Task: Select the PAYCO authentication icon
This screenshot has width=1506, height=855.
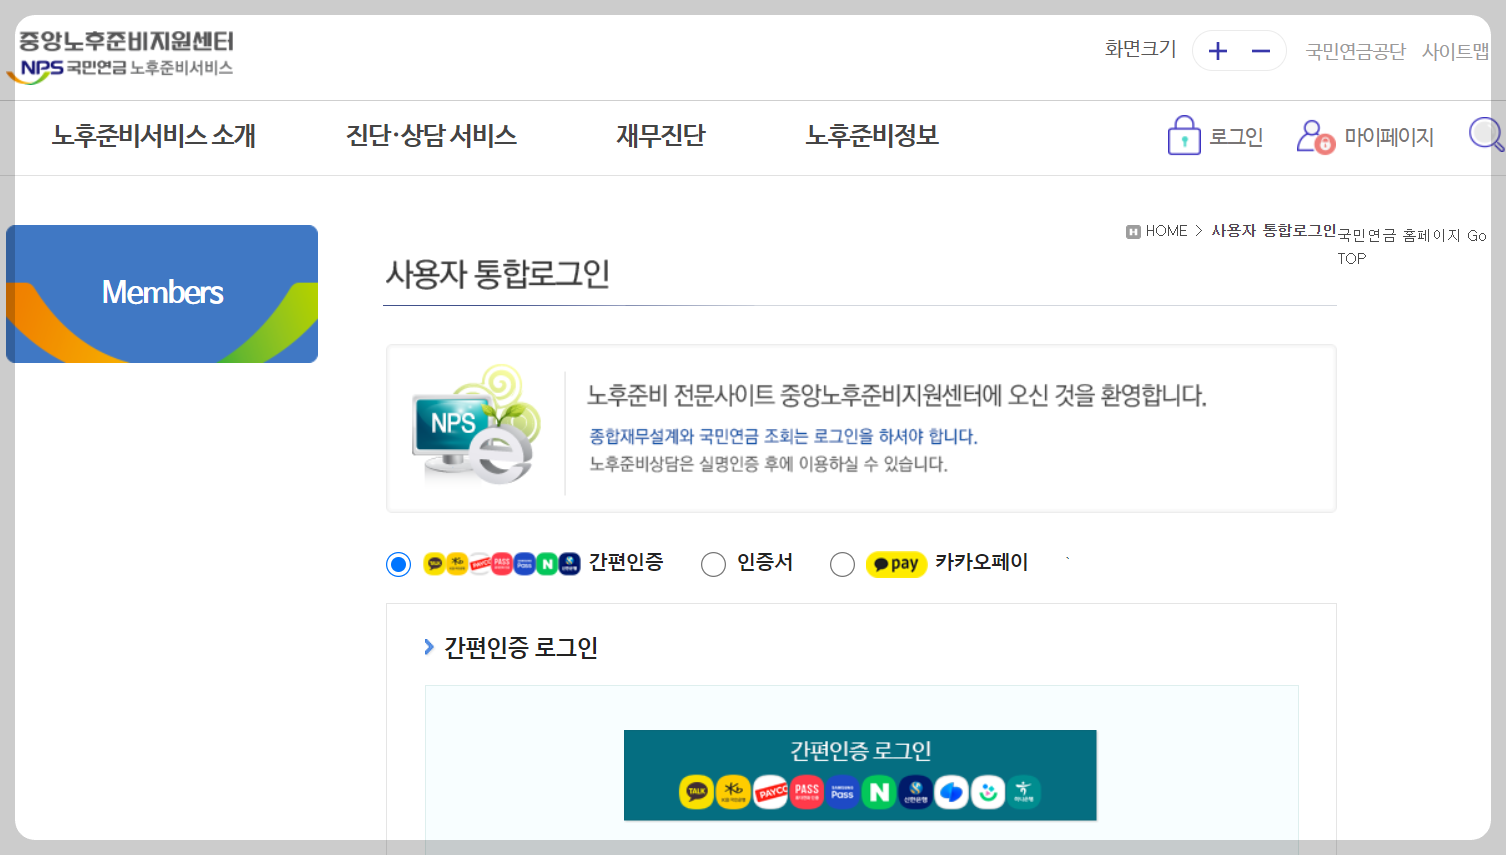Action: [771, 792]
